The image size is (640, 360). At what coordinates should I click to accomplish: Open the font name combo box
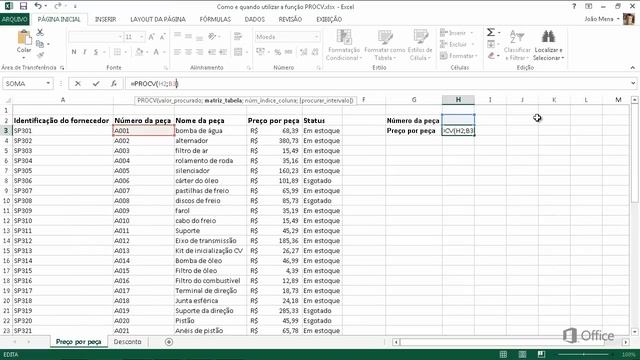(96, 37)
